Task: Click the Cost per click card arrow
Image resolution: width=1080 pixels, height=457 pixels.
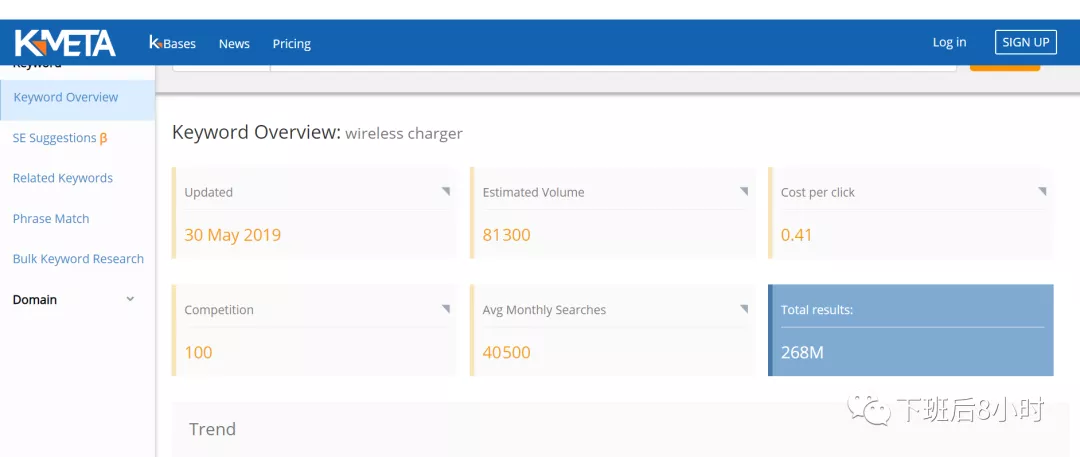Action: [1042, 191]
